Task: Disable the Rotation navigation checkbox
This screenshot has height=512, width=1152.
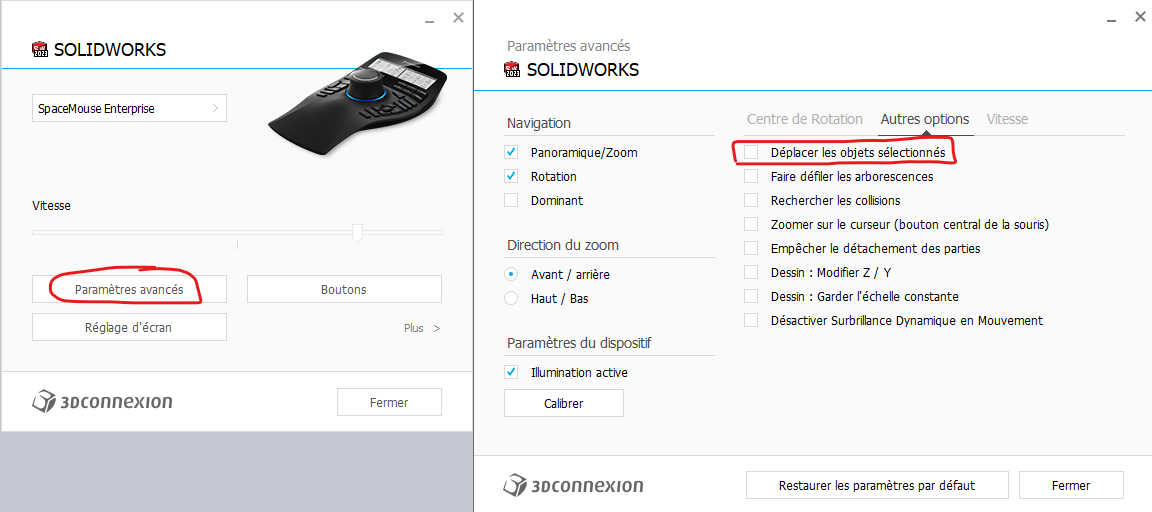Action: pyautogui.click(x=511, y=176)
